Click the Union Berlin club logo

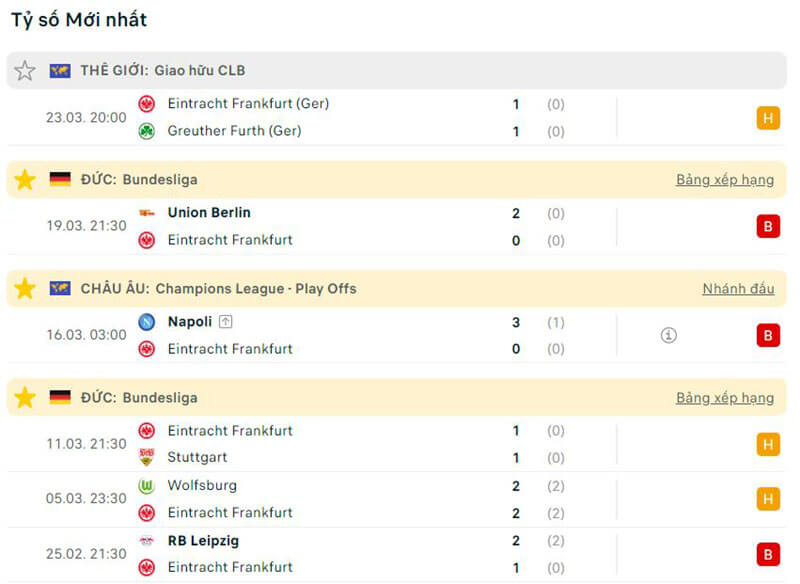point(147,213)
